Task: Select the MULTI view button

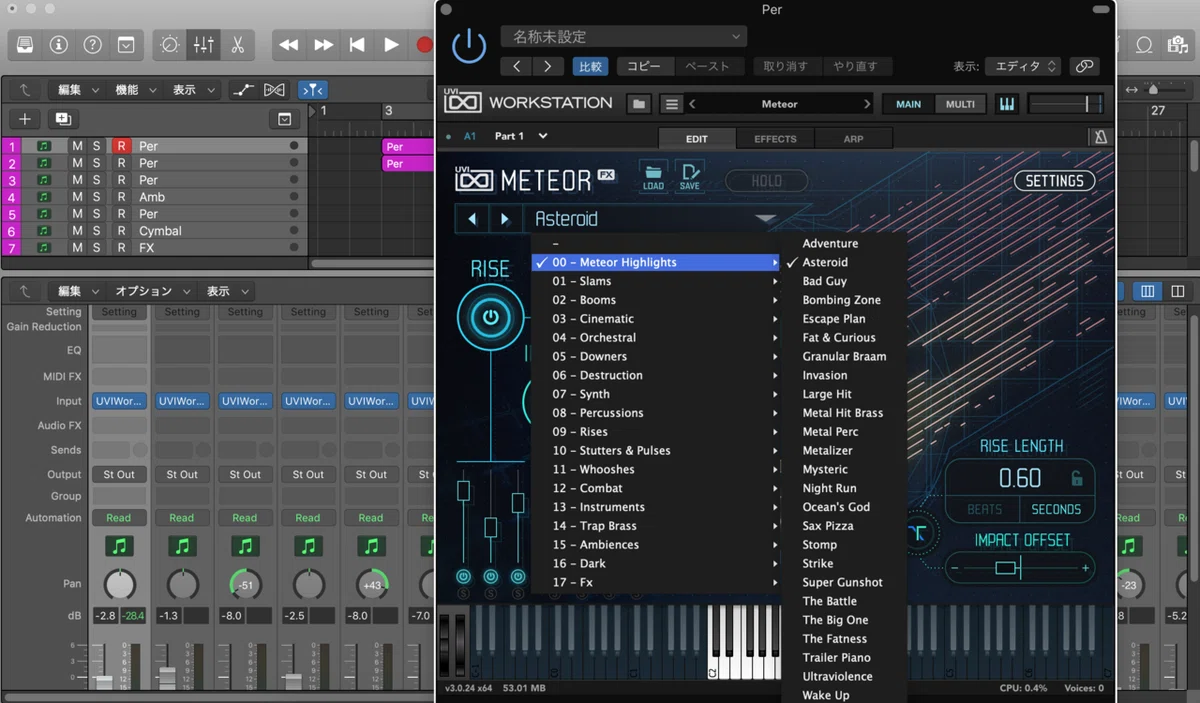Action: point(960,104)
